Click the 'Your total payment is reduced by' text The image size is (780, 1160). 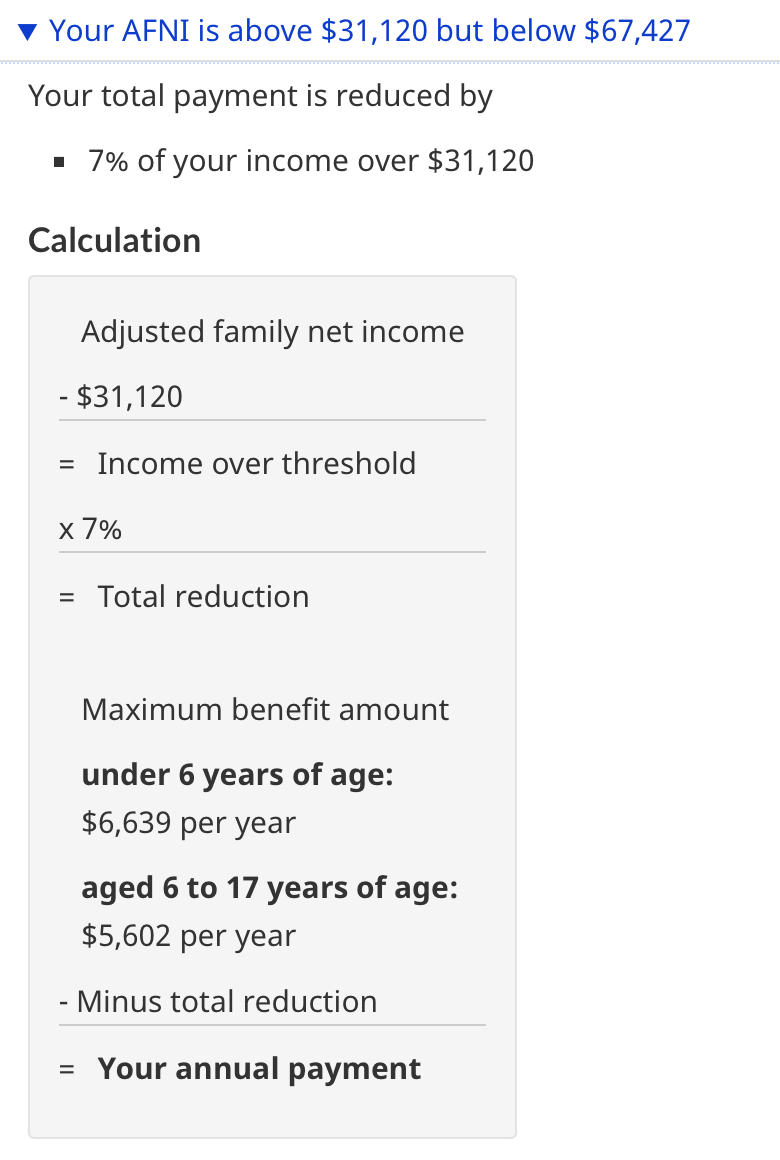(x=260, y=96)
